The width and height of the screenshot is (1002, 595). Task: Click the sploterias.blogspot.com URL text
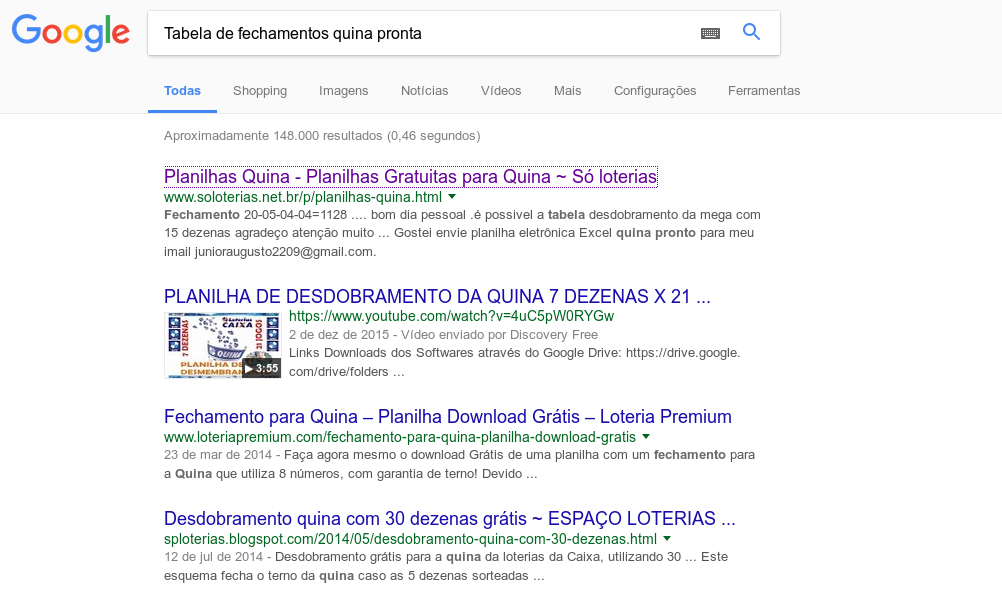tap(410, 539)
